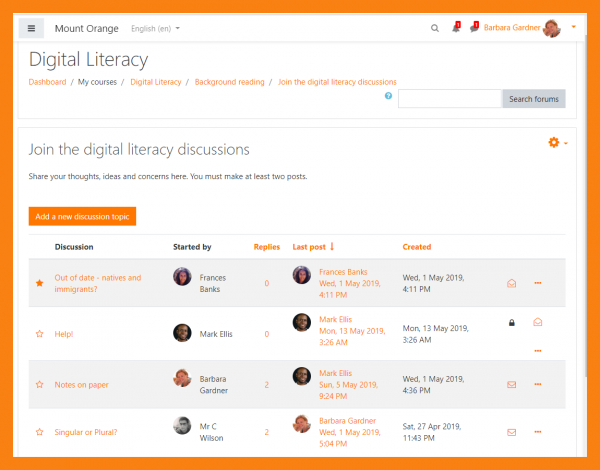Open the hamburger navigation drawer
The image size is (600, 470).
pyautogui.click(x=31, y=28)
